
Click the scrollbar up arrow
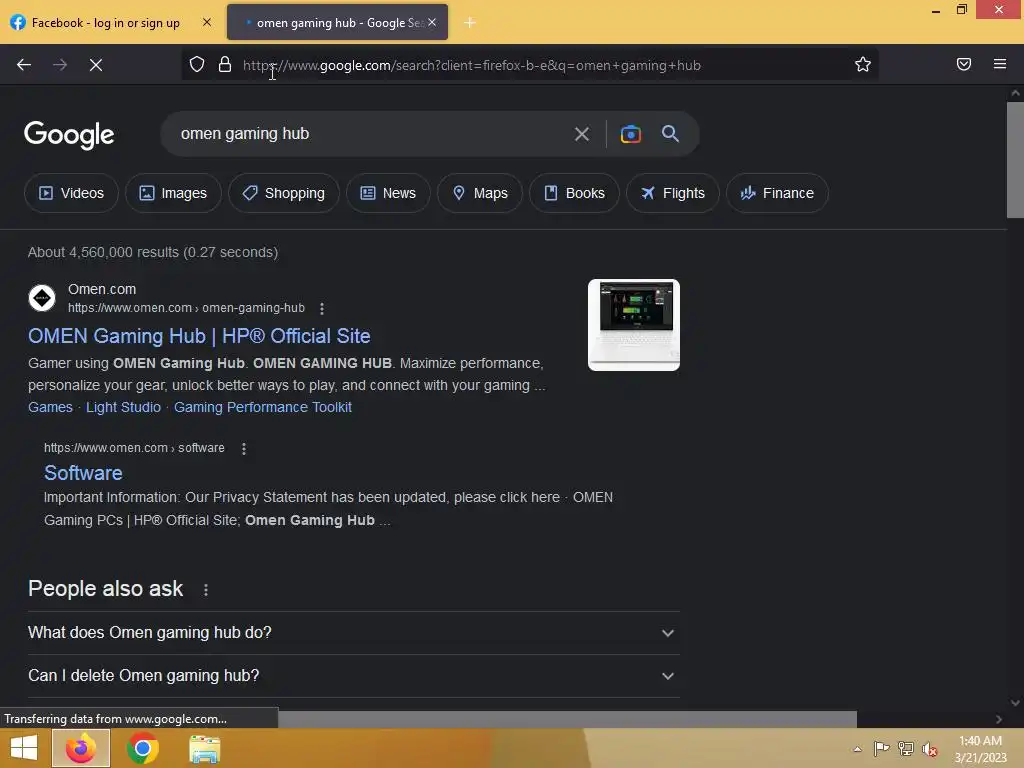point(1015,93)
